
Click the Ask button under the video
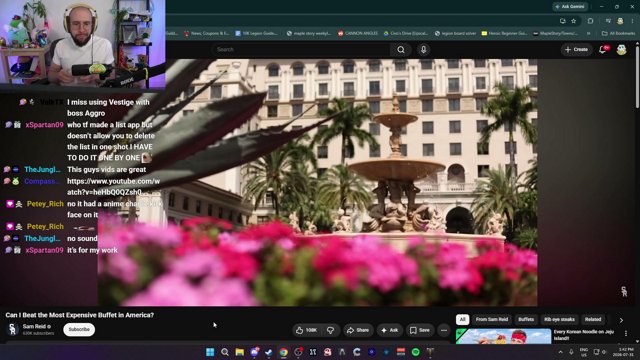click(389, 330)
